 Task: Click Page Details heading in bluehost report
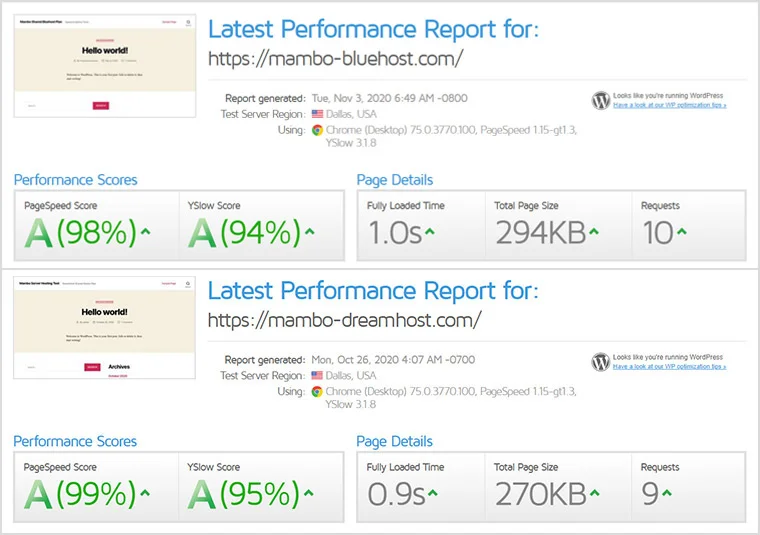tap(395, 180)
